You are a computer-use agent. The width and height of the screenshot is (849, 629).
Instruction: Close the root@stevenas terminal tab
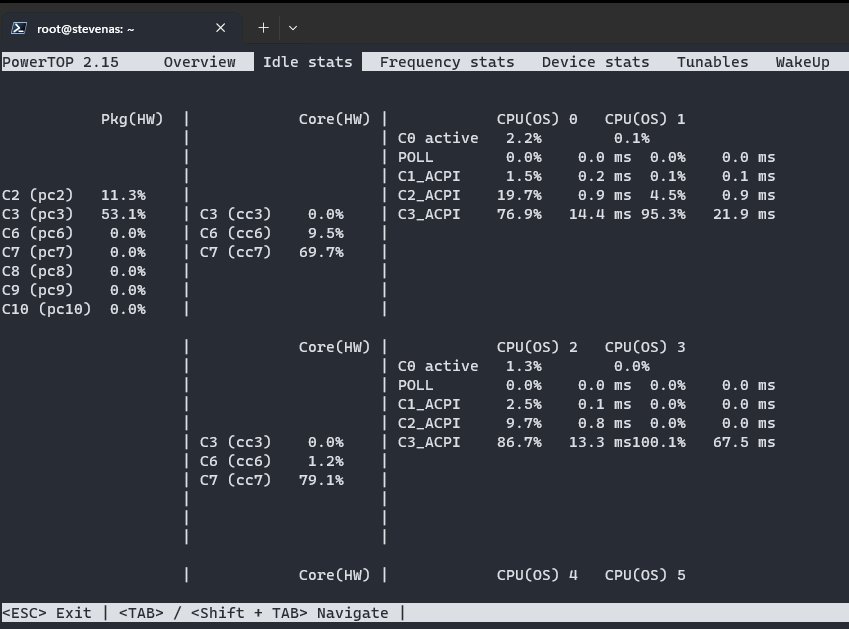point(220,28)
